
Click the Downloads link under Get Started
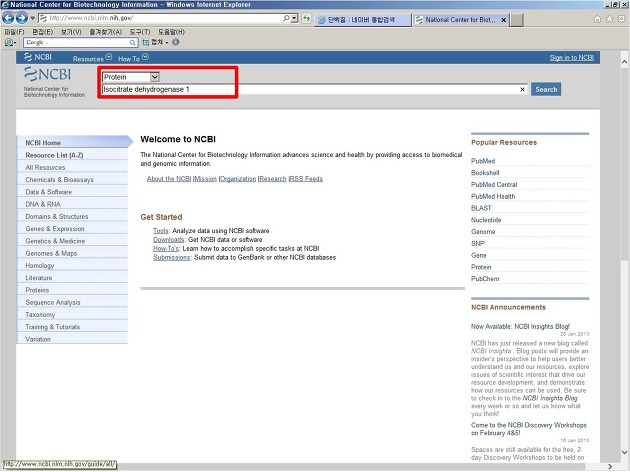click(x=169, y=239)
